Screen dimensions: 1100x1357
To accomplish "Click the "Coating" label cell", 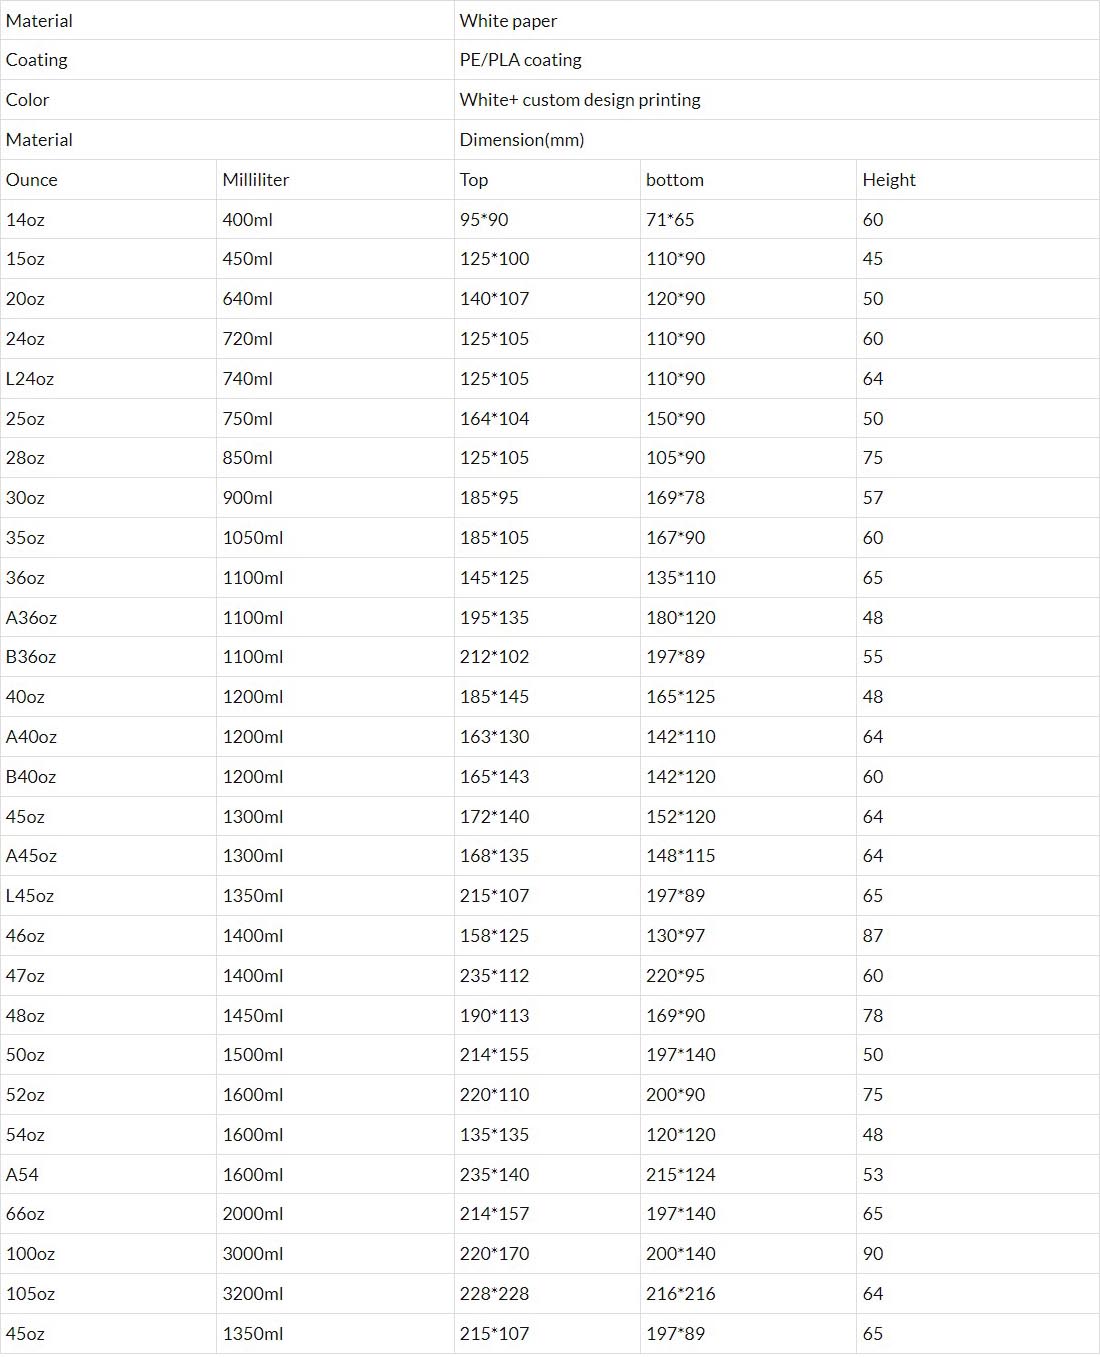I will [x=37, y=60].
